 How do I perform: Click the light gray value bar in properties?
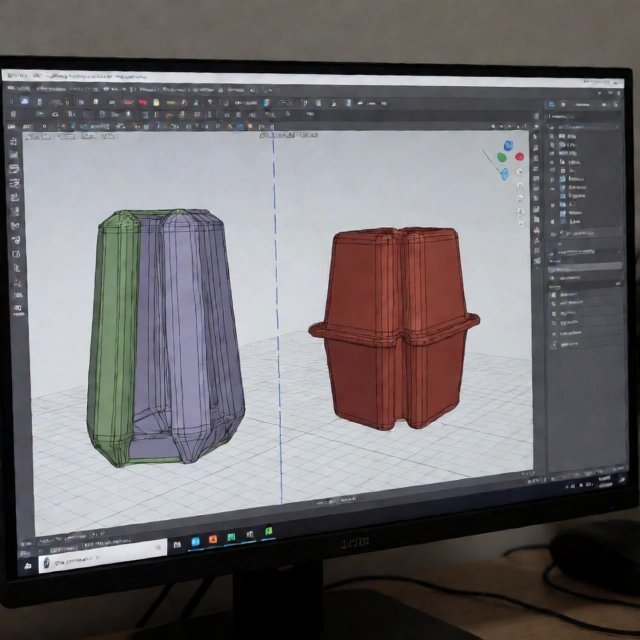(x=584, y=267)
